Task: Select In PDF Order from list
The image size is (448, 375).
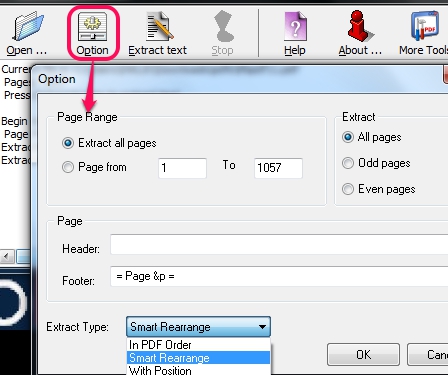Action: tap(198, 345)
